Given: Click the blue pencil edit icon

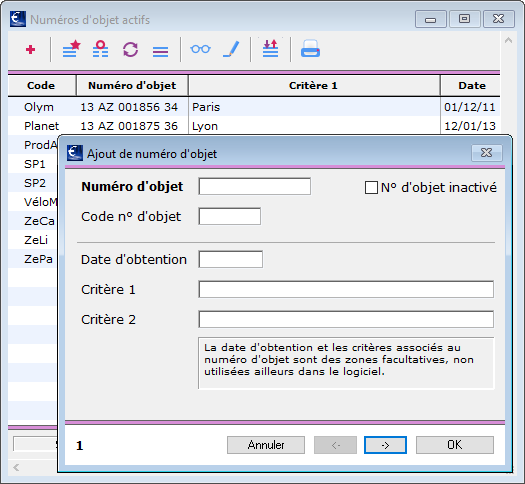Looking at the screenshot, I should [231, 49].
